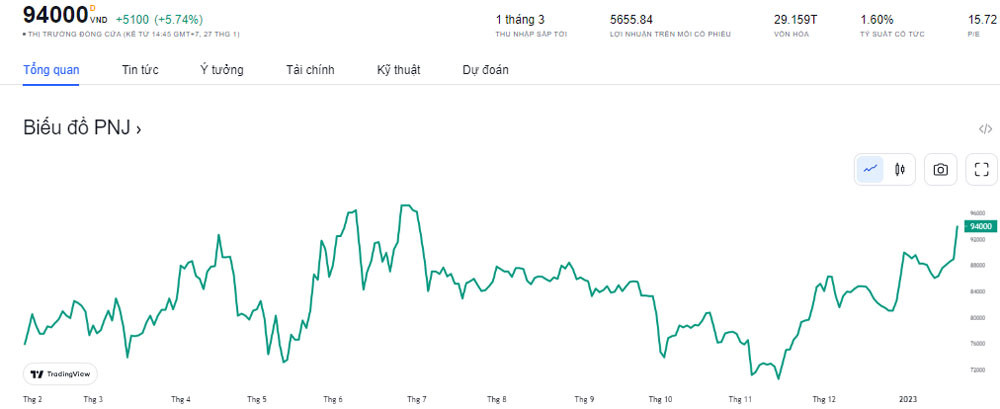Open the chart in fullscreen mode
This screenshot has height=409, width=1000.
click(x=981, y=169)
